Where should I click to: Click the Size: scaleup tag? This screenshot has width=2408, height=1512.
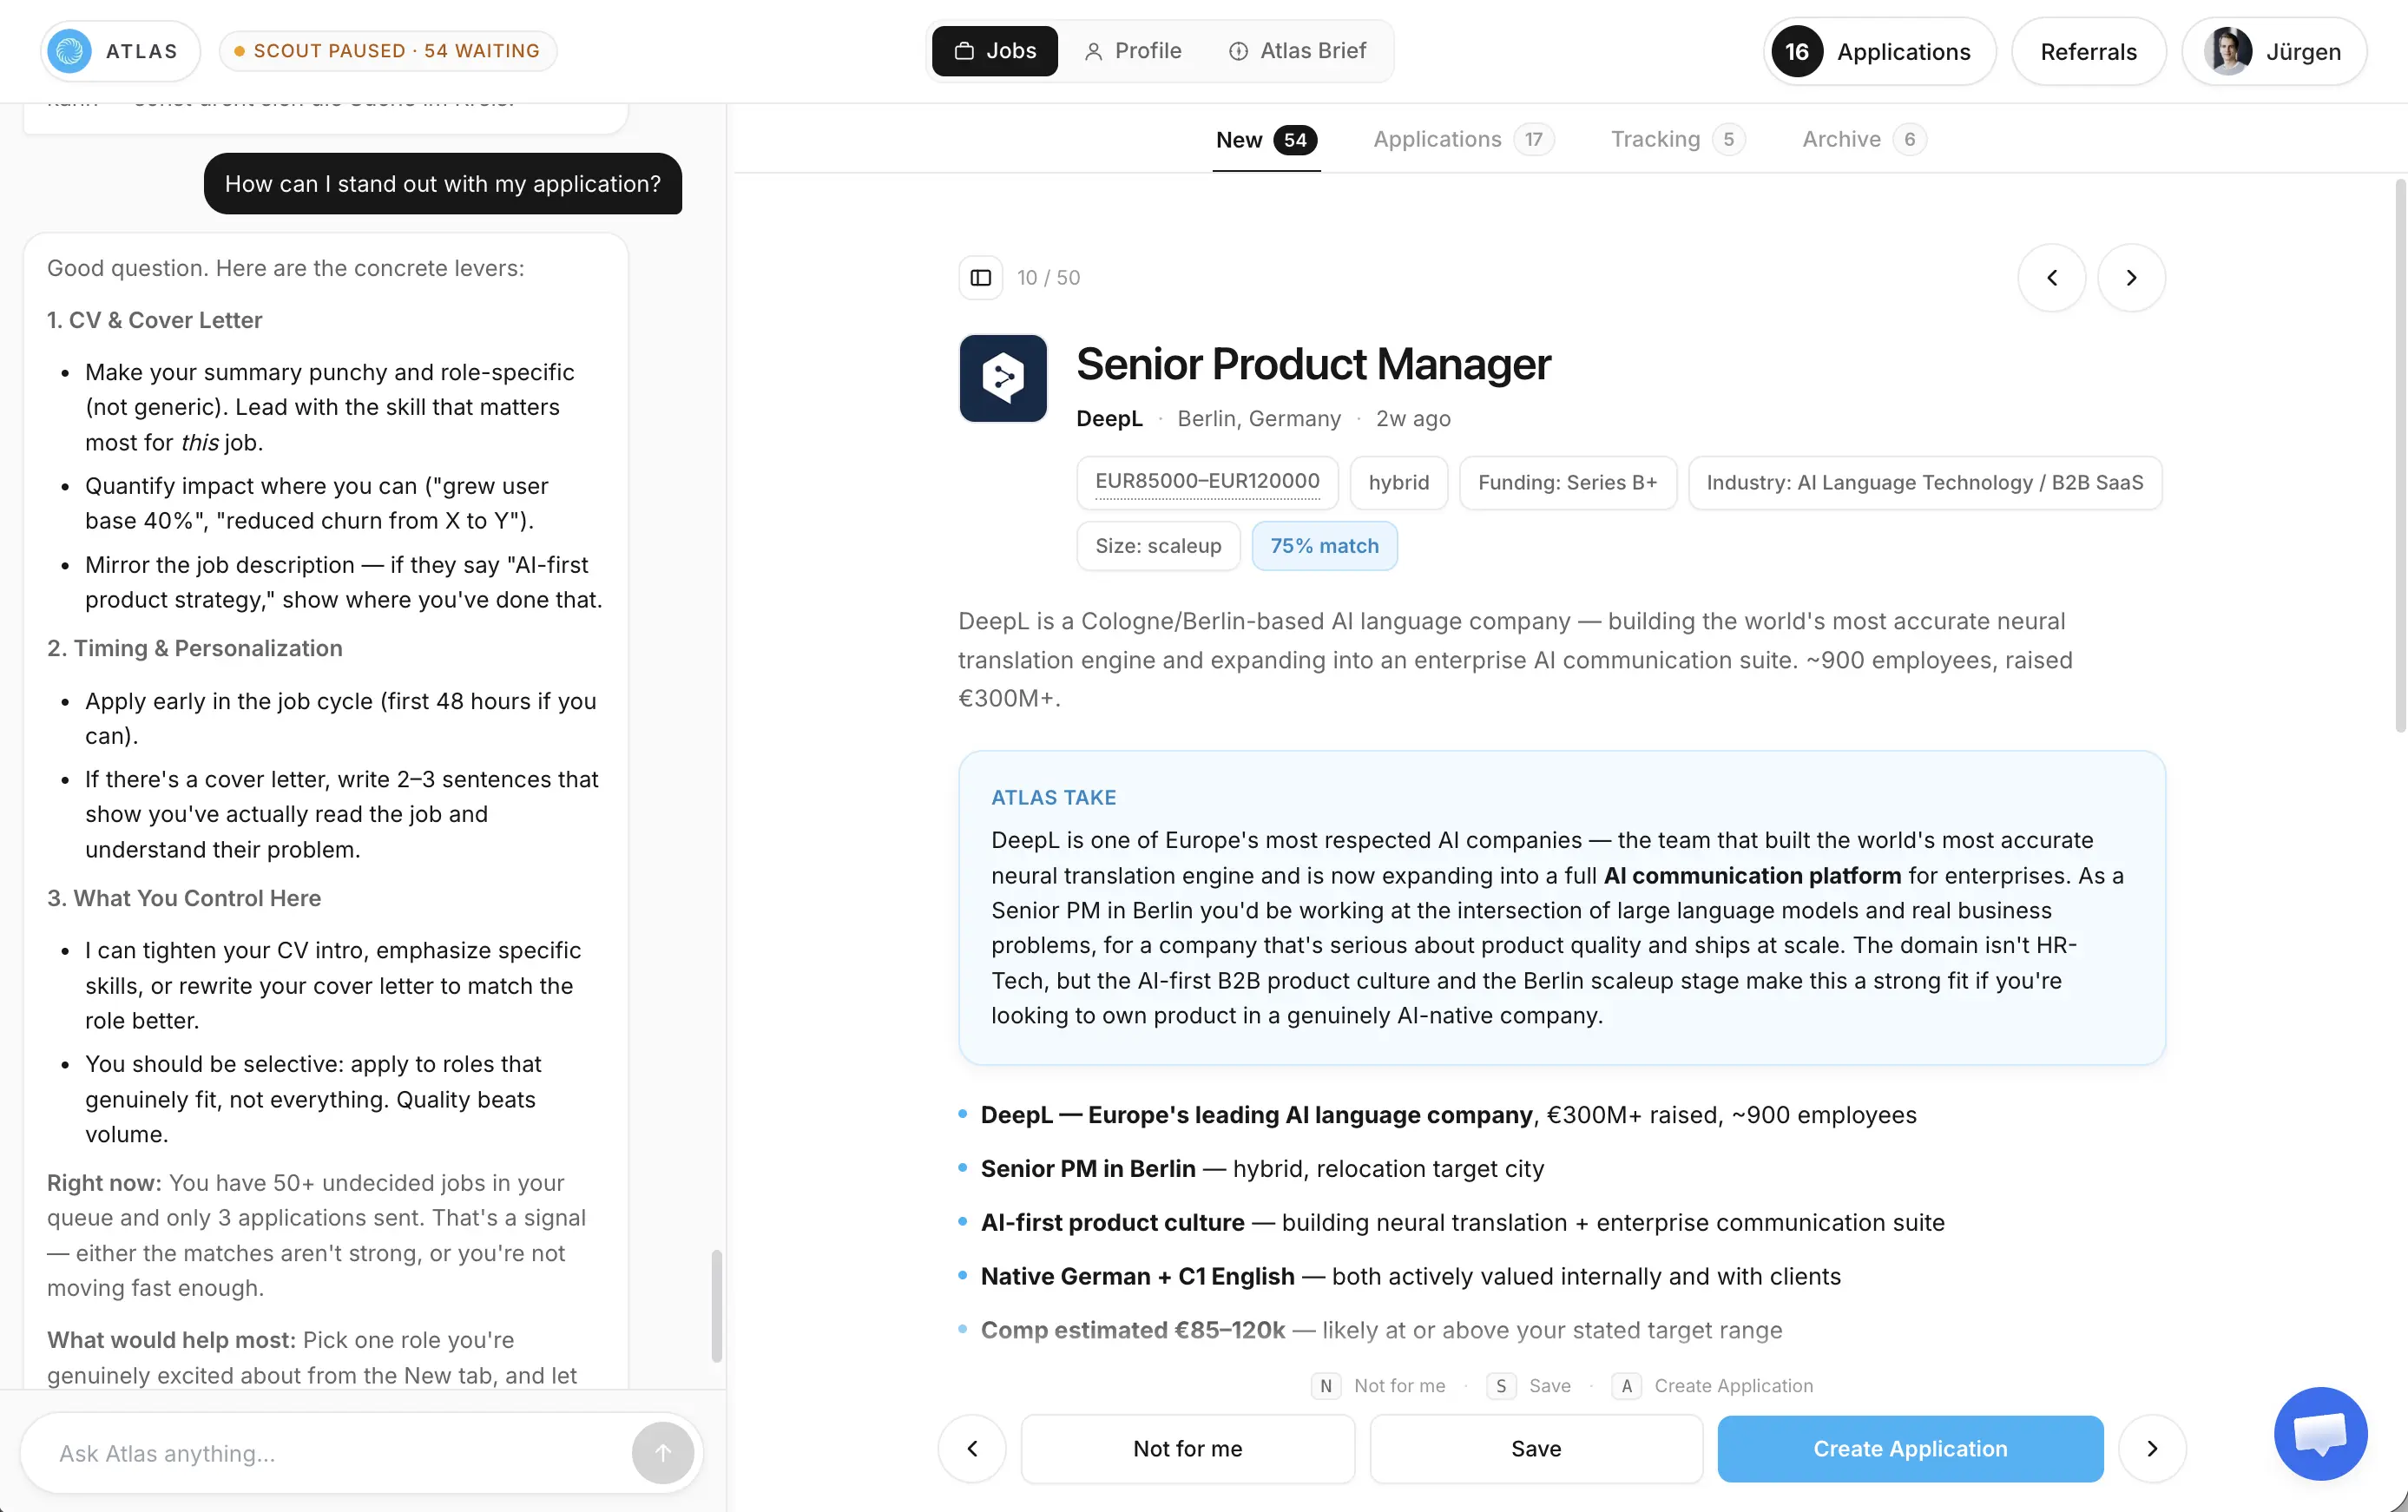(x=1158, y=546)
